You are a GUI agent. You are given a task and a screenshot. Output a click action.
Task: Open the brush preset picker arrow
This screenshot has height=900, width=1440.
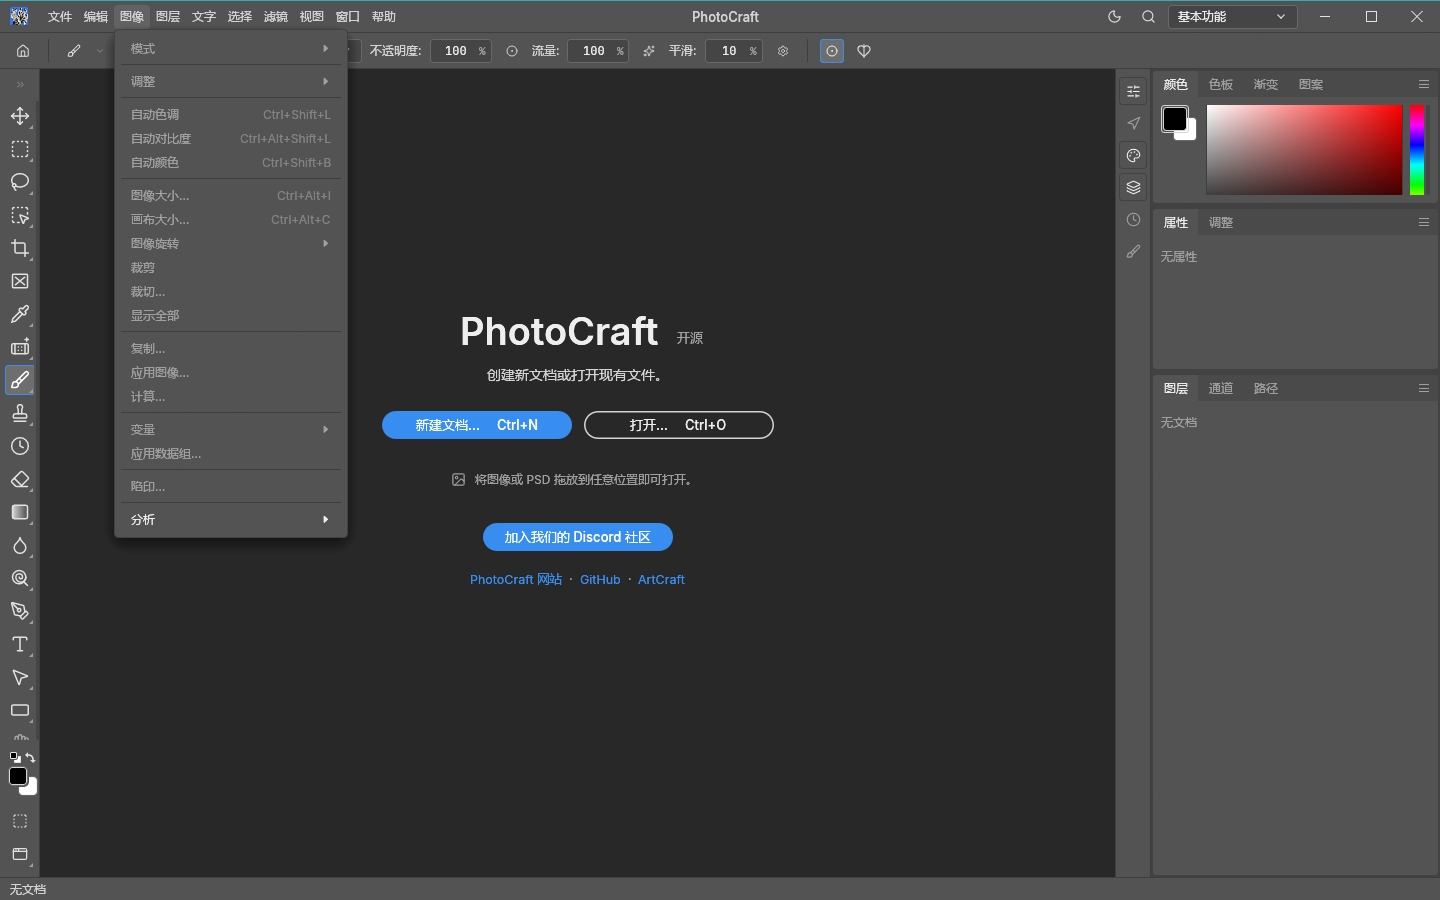tap(100, 51)
